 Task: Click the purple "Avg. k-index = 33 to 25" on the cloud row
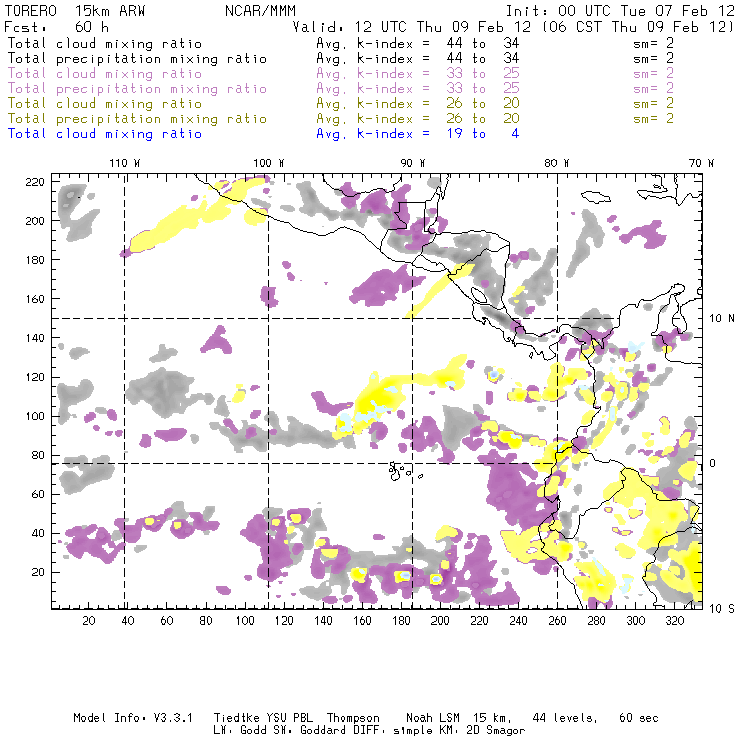(x=418, y=74)
